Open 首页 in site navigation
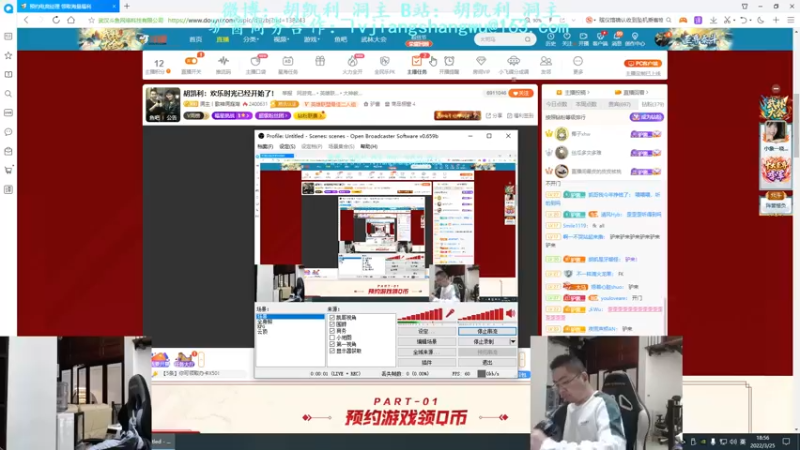Screen dimensions: 800x450 (195, 39)
